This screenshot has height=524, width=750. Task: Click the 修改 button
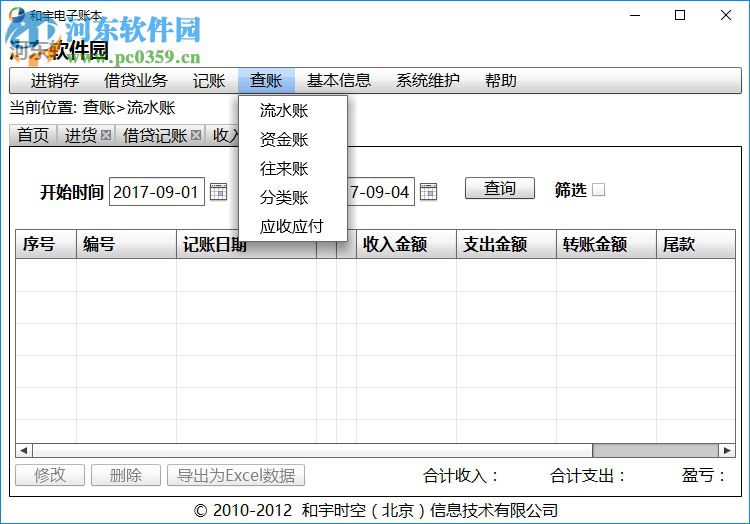[x=50, y=475]
